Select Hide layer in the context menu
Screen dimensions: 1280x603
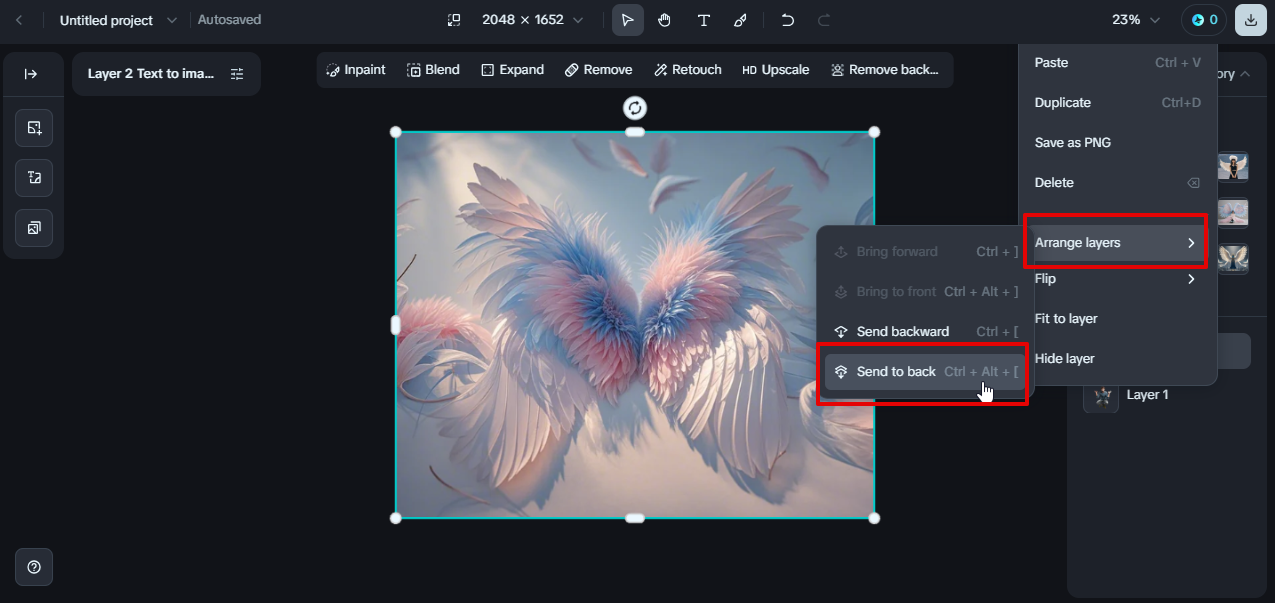click(x=1118, y=359)
